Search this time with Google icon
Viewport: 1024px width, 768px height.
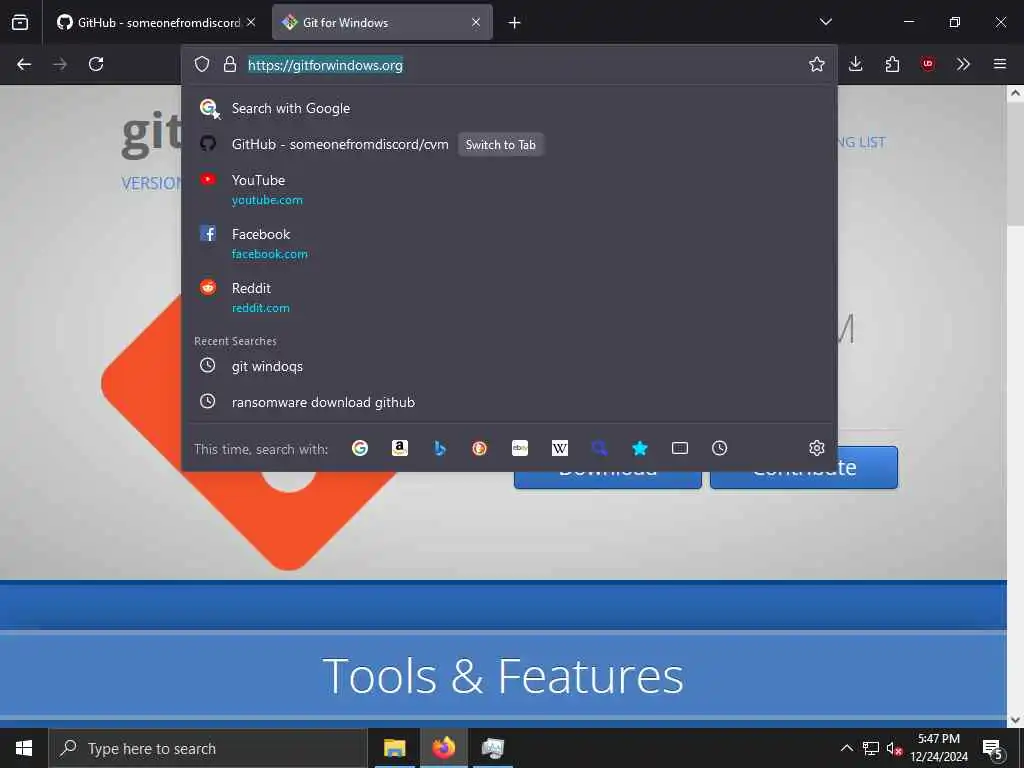[x=360, y=448]
